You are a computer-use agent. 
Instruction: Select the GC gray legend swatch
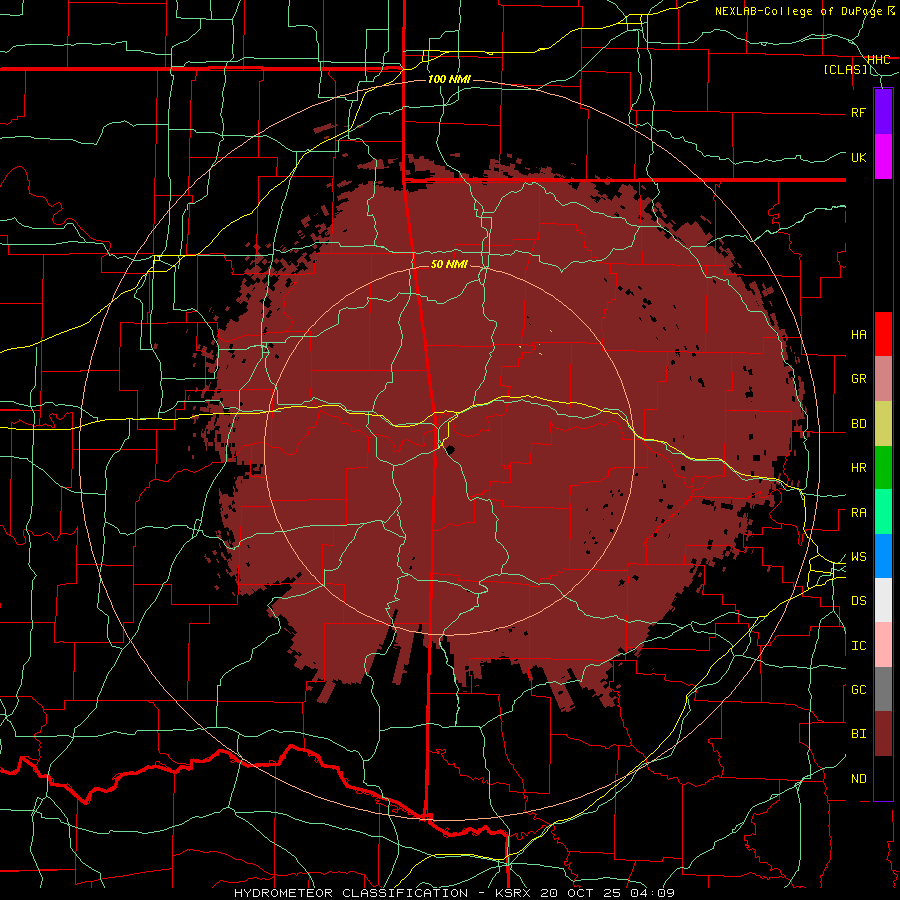(x=883, y=689)
